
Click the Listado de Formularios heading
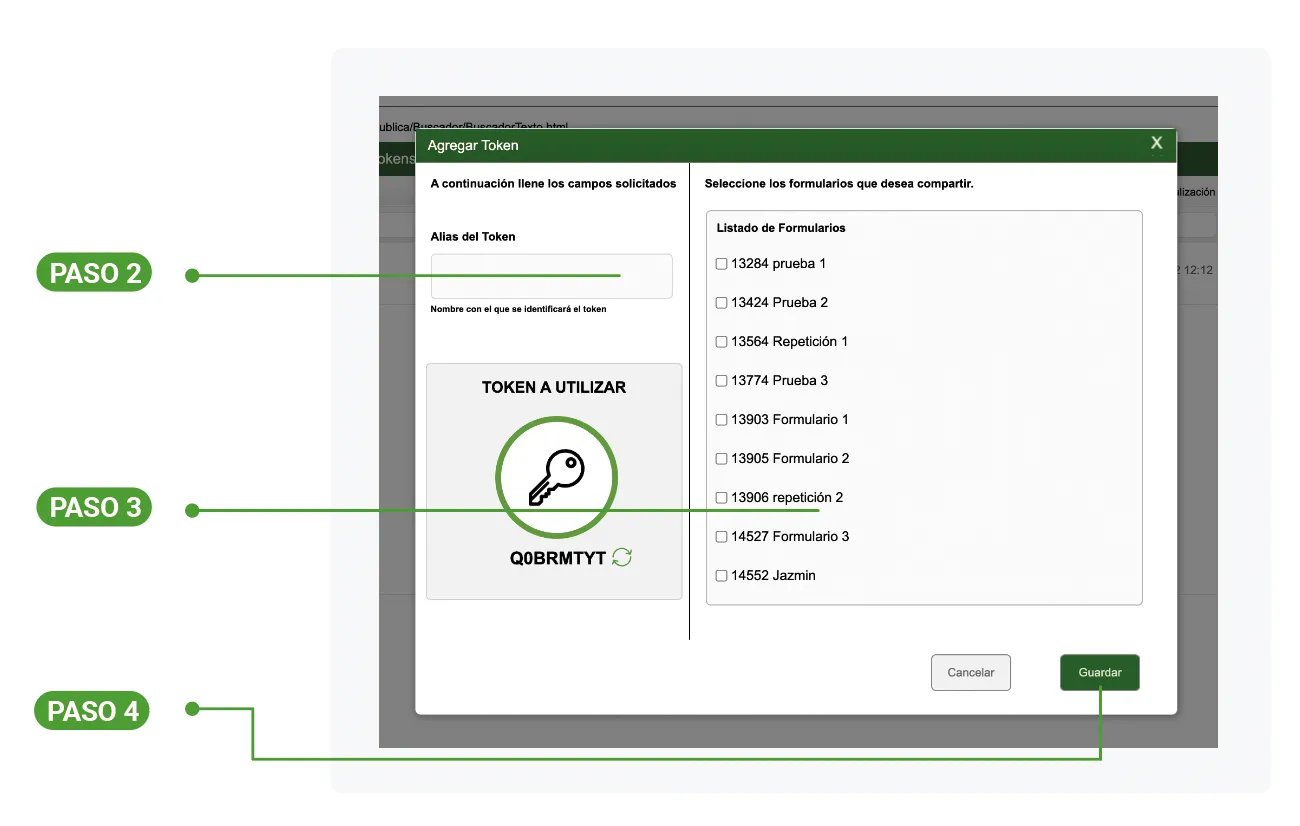point(781,228)
